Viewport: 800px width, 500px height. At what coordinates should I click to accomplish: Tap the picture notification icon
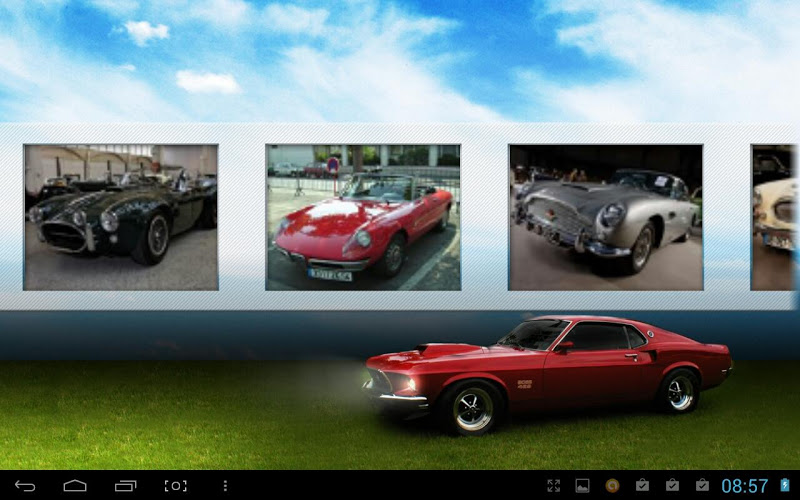point(582,486)
